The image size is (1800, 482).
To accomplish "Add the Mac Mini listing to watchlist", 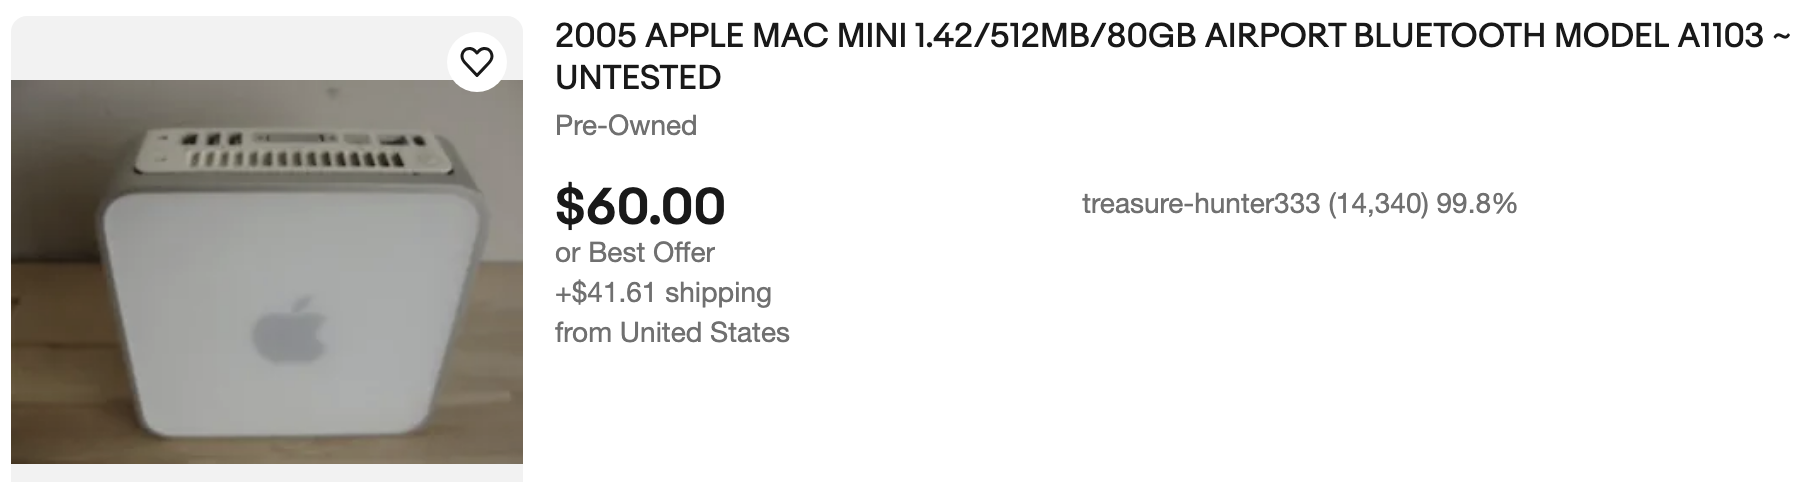I will [x=477, y=62].
